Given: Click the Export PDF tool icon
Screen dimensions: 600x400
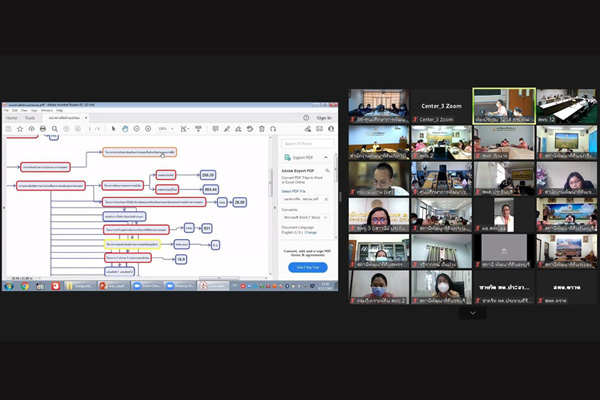Looking at the screenshot, I should 287,157.
